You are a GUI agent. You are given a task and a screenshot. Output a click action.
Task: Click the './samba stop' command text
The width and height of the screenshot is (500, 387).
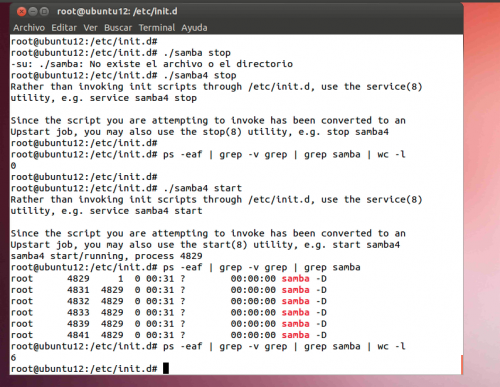coord(197,53)
